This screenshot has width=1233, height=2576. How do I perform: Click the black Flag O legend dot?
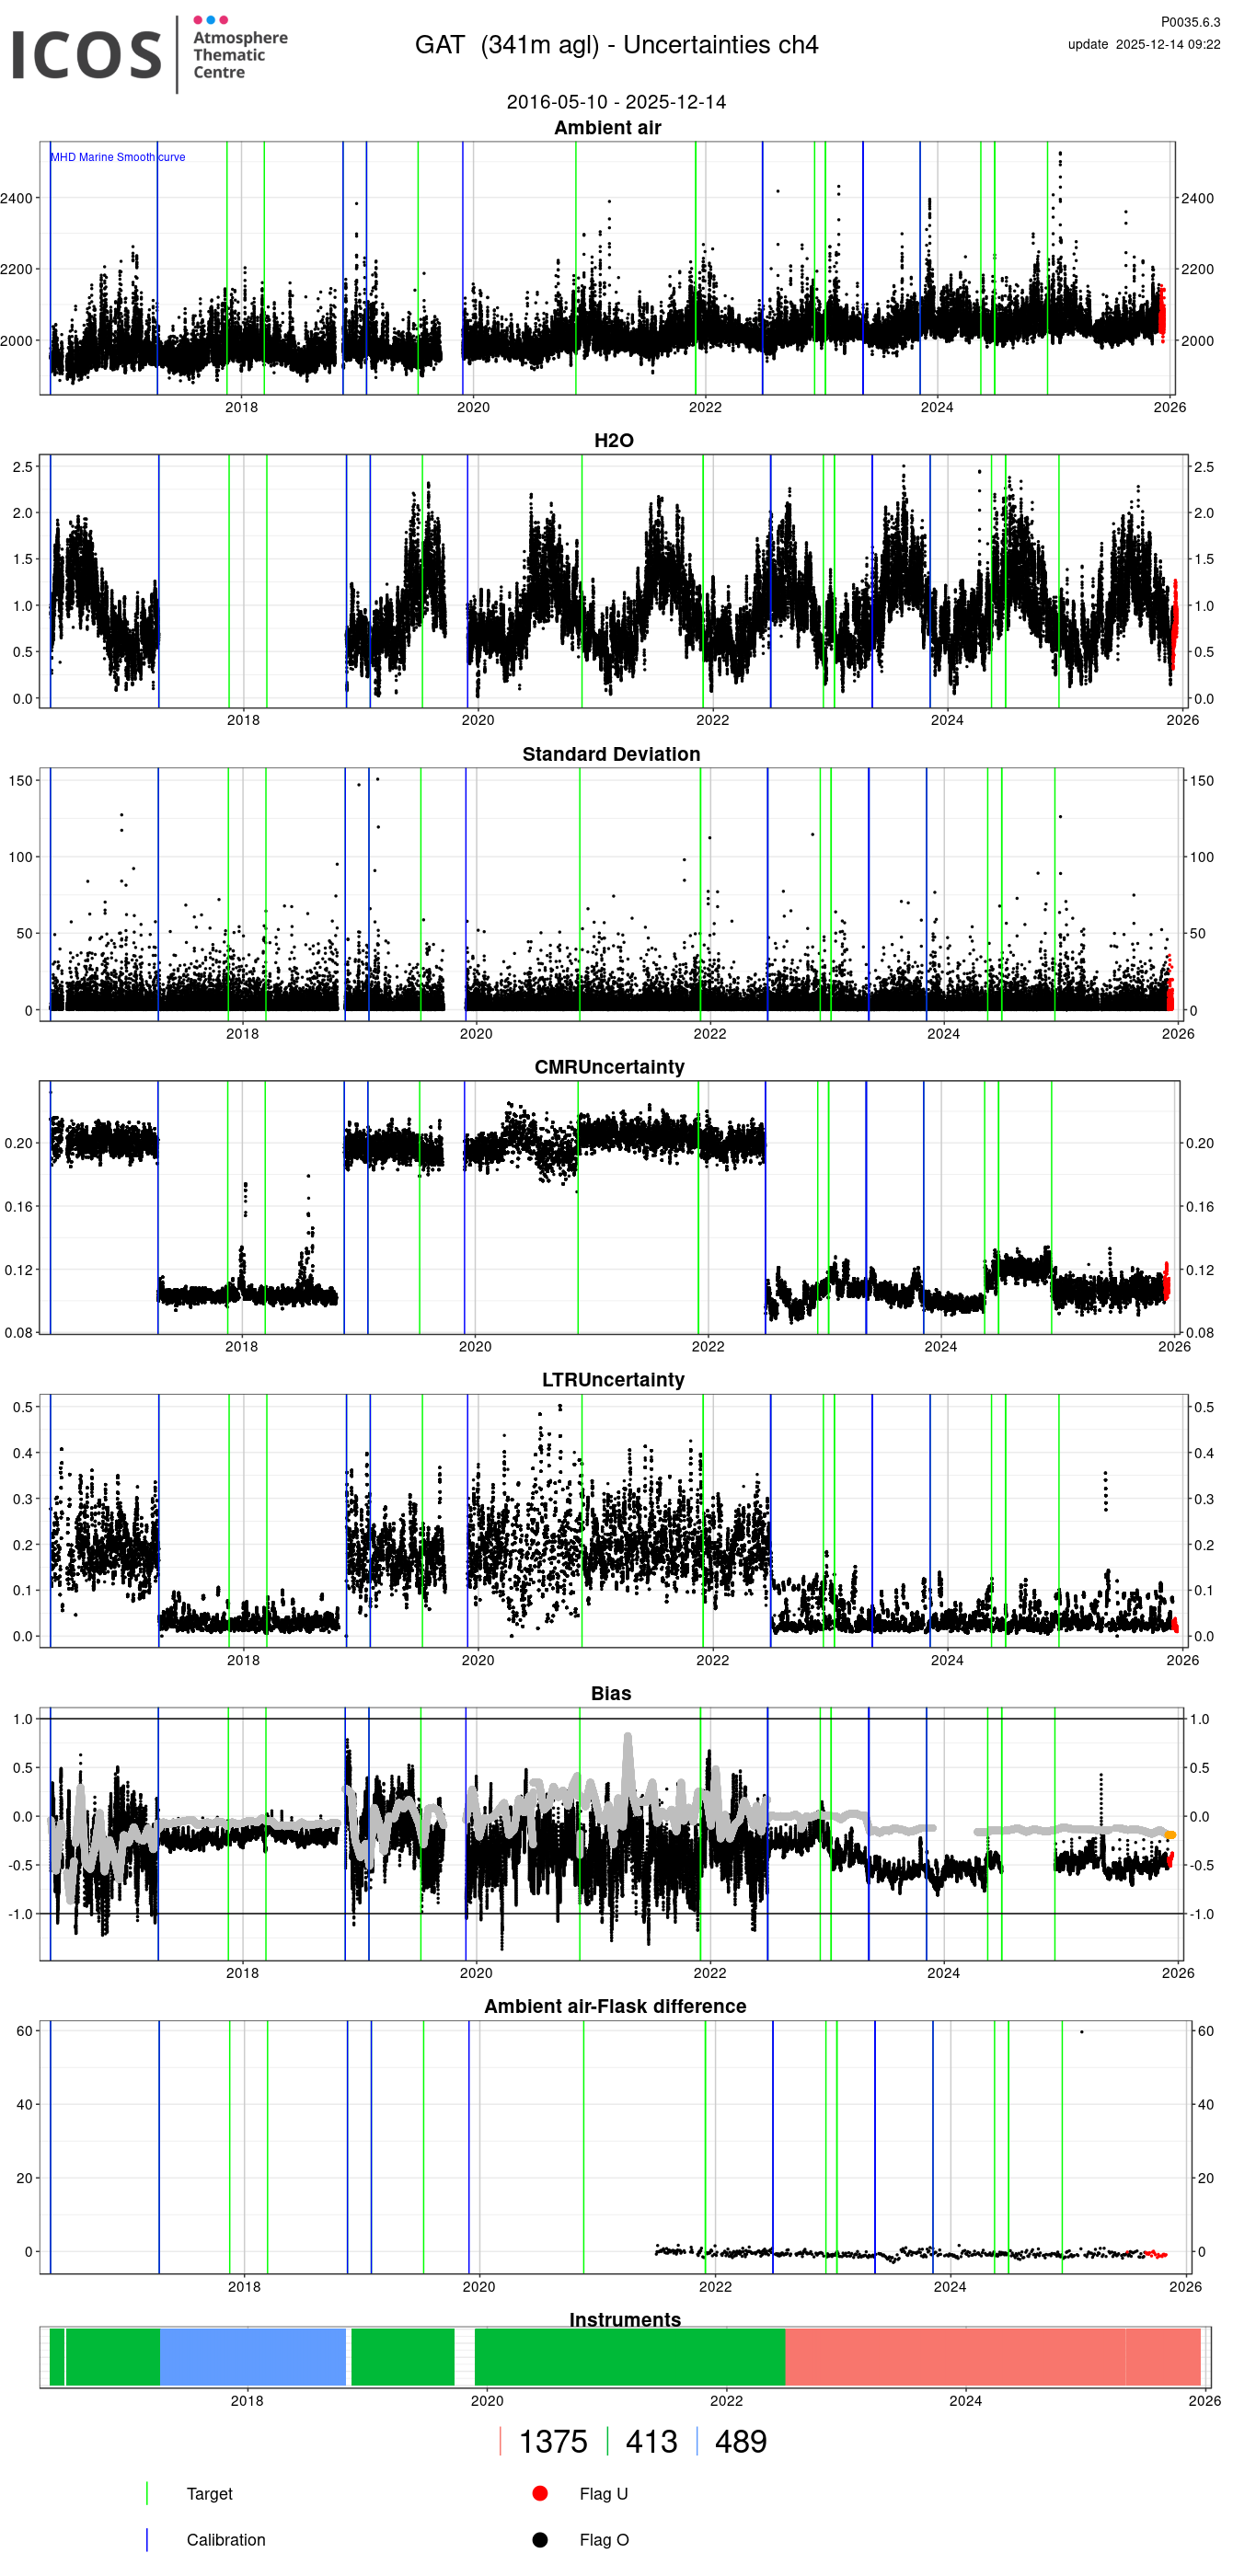[540, 2539]
